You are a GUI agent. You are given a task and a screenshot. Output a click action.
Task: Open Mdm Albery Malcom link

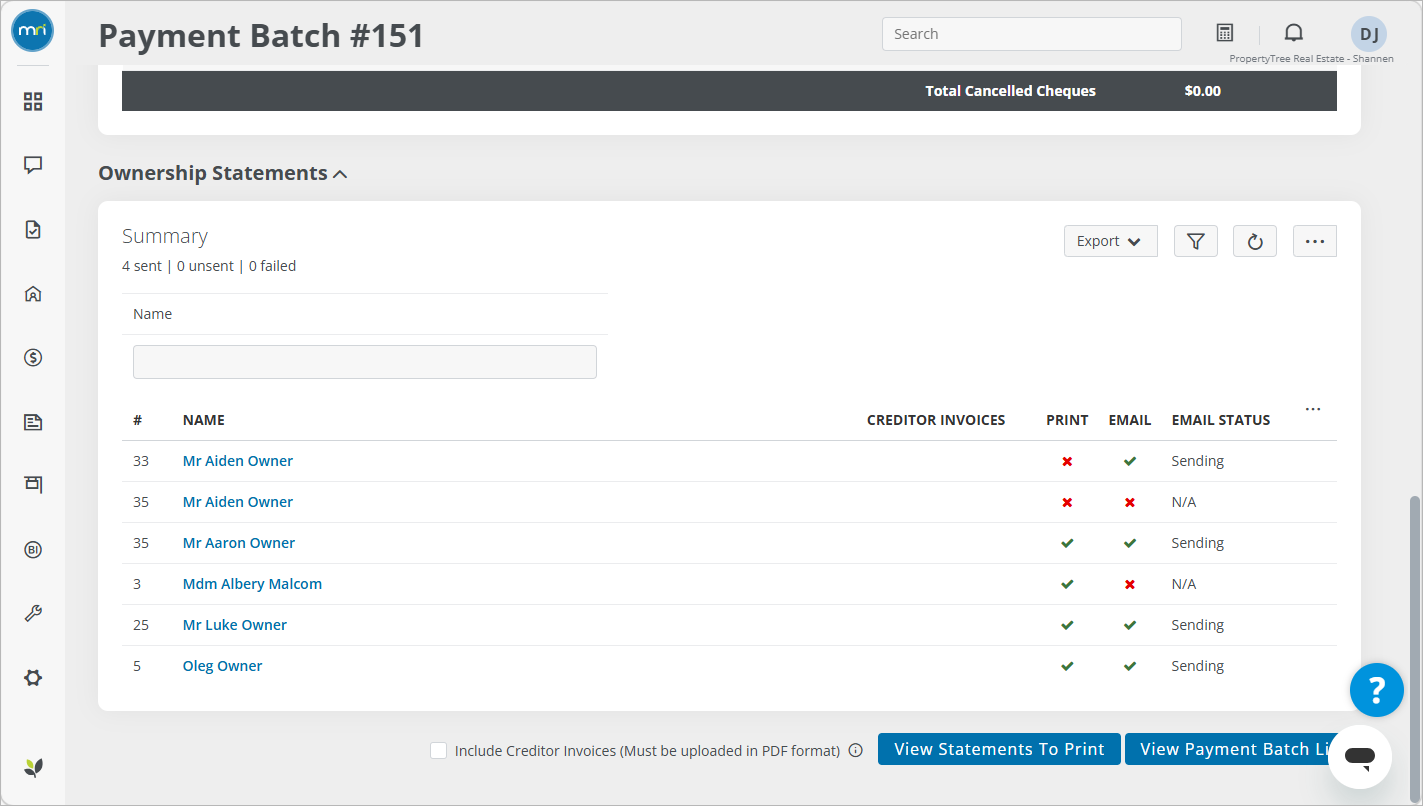[252, 584]
